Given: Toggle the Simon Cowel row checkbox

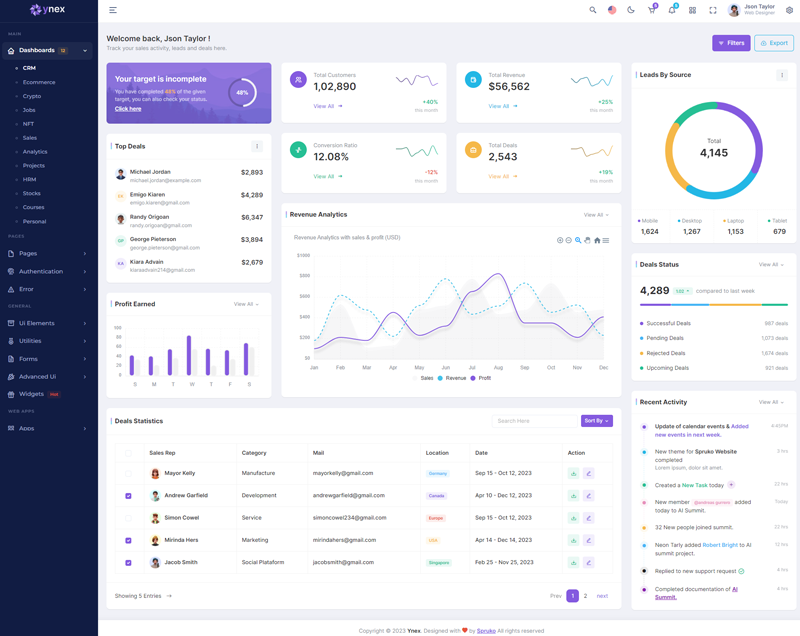Looking at the screenshot, I should tap(128, 518).
